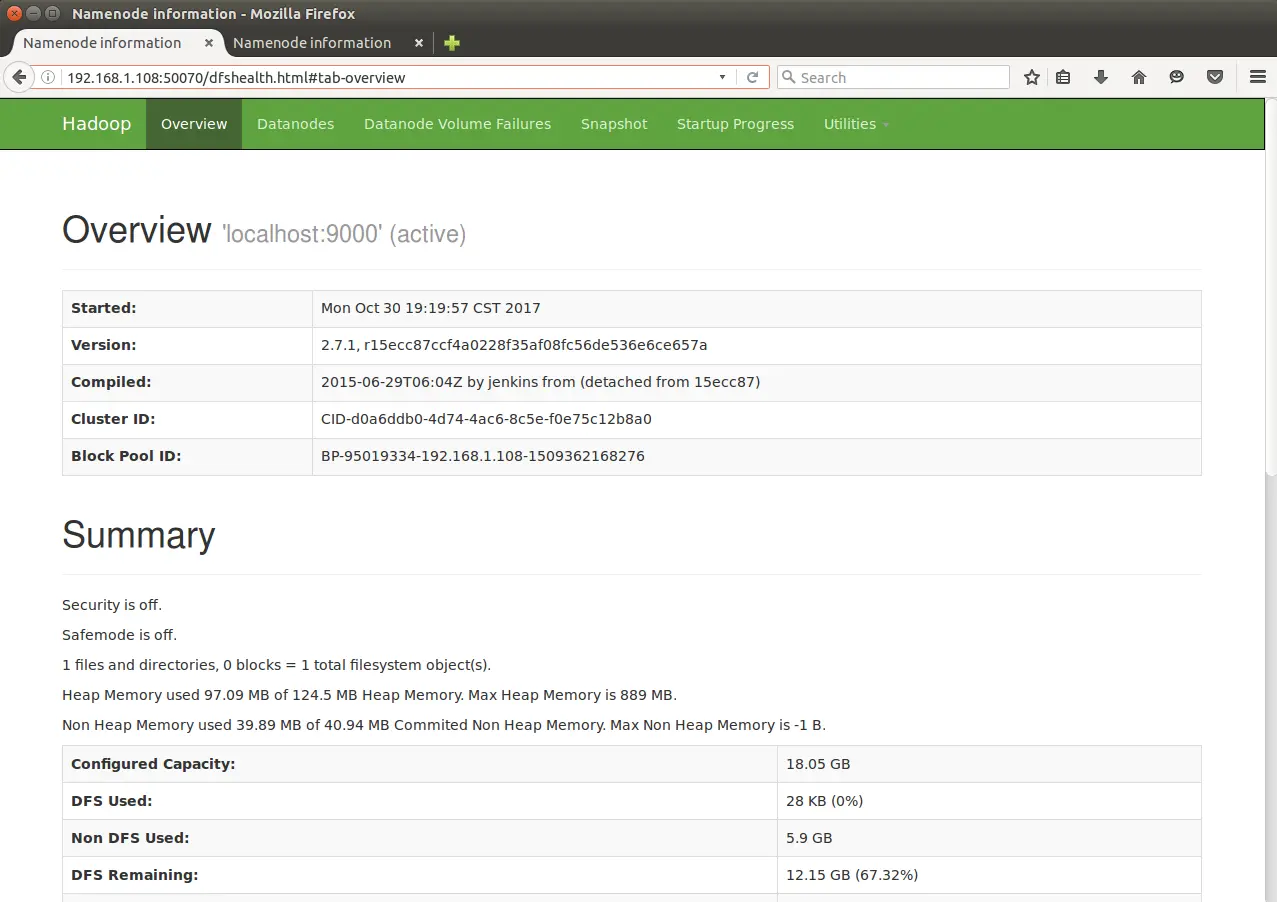
Task: Reload the page with the refresh icon
Action: 753,77
